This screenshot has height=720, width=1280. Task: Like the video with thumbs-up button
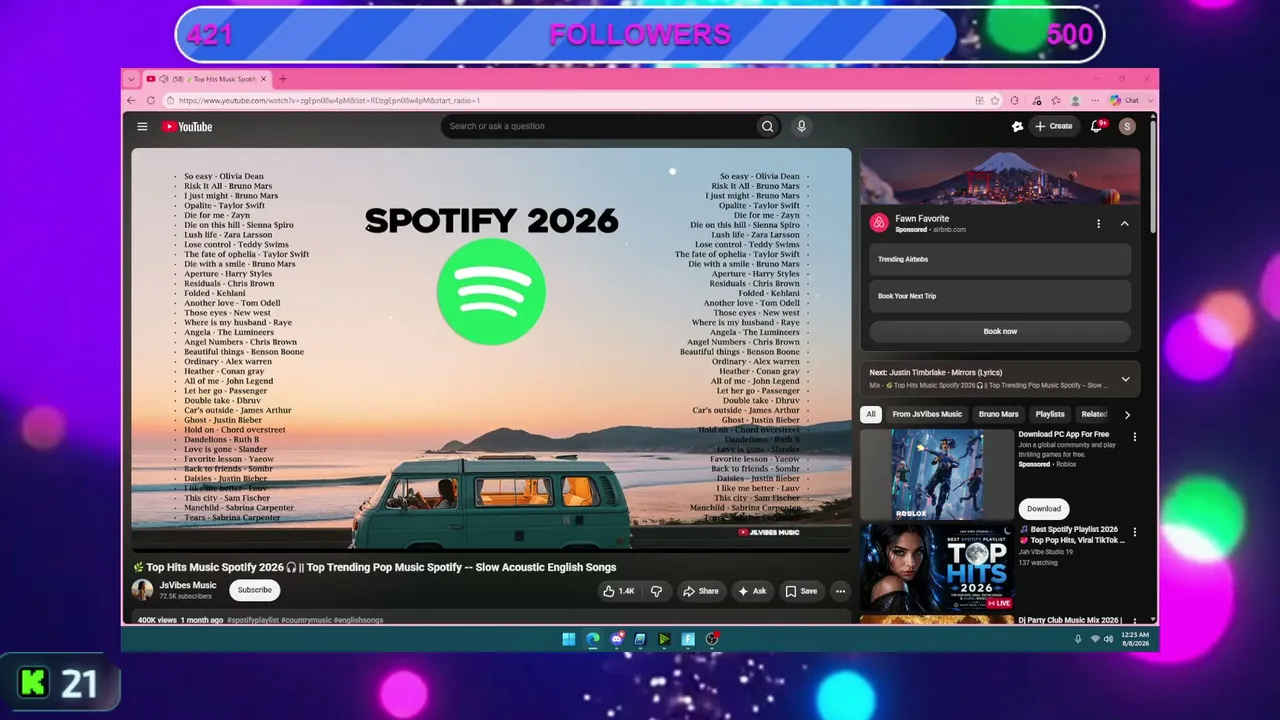point(619,591)
